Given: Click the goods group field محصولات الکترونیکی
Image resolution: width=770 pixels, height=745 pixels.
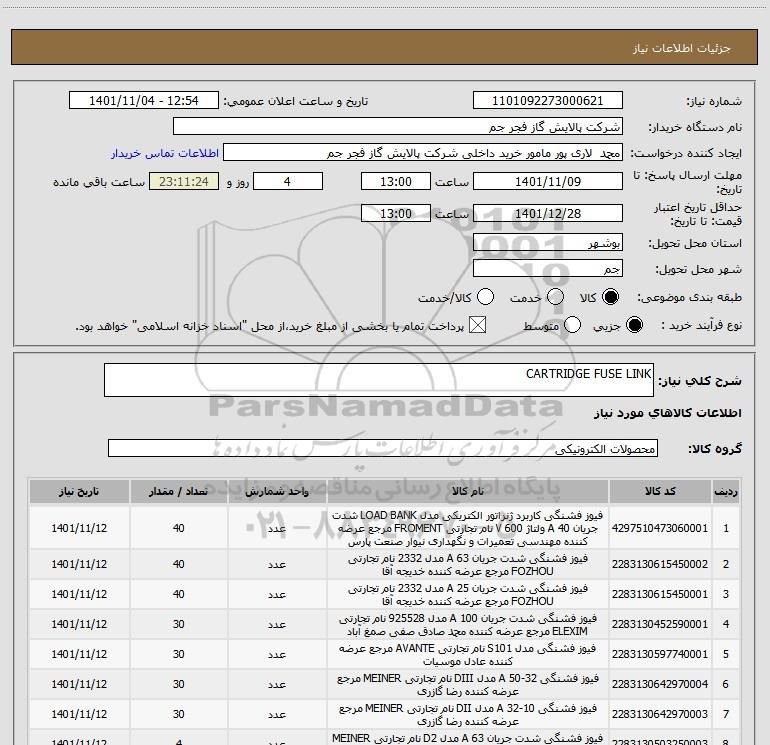Looking at the screenshot, I should (x=383, y=448).
